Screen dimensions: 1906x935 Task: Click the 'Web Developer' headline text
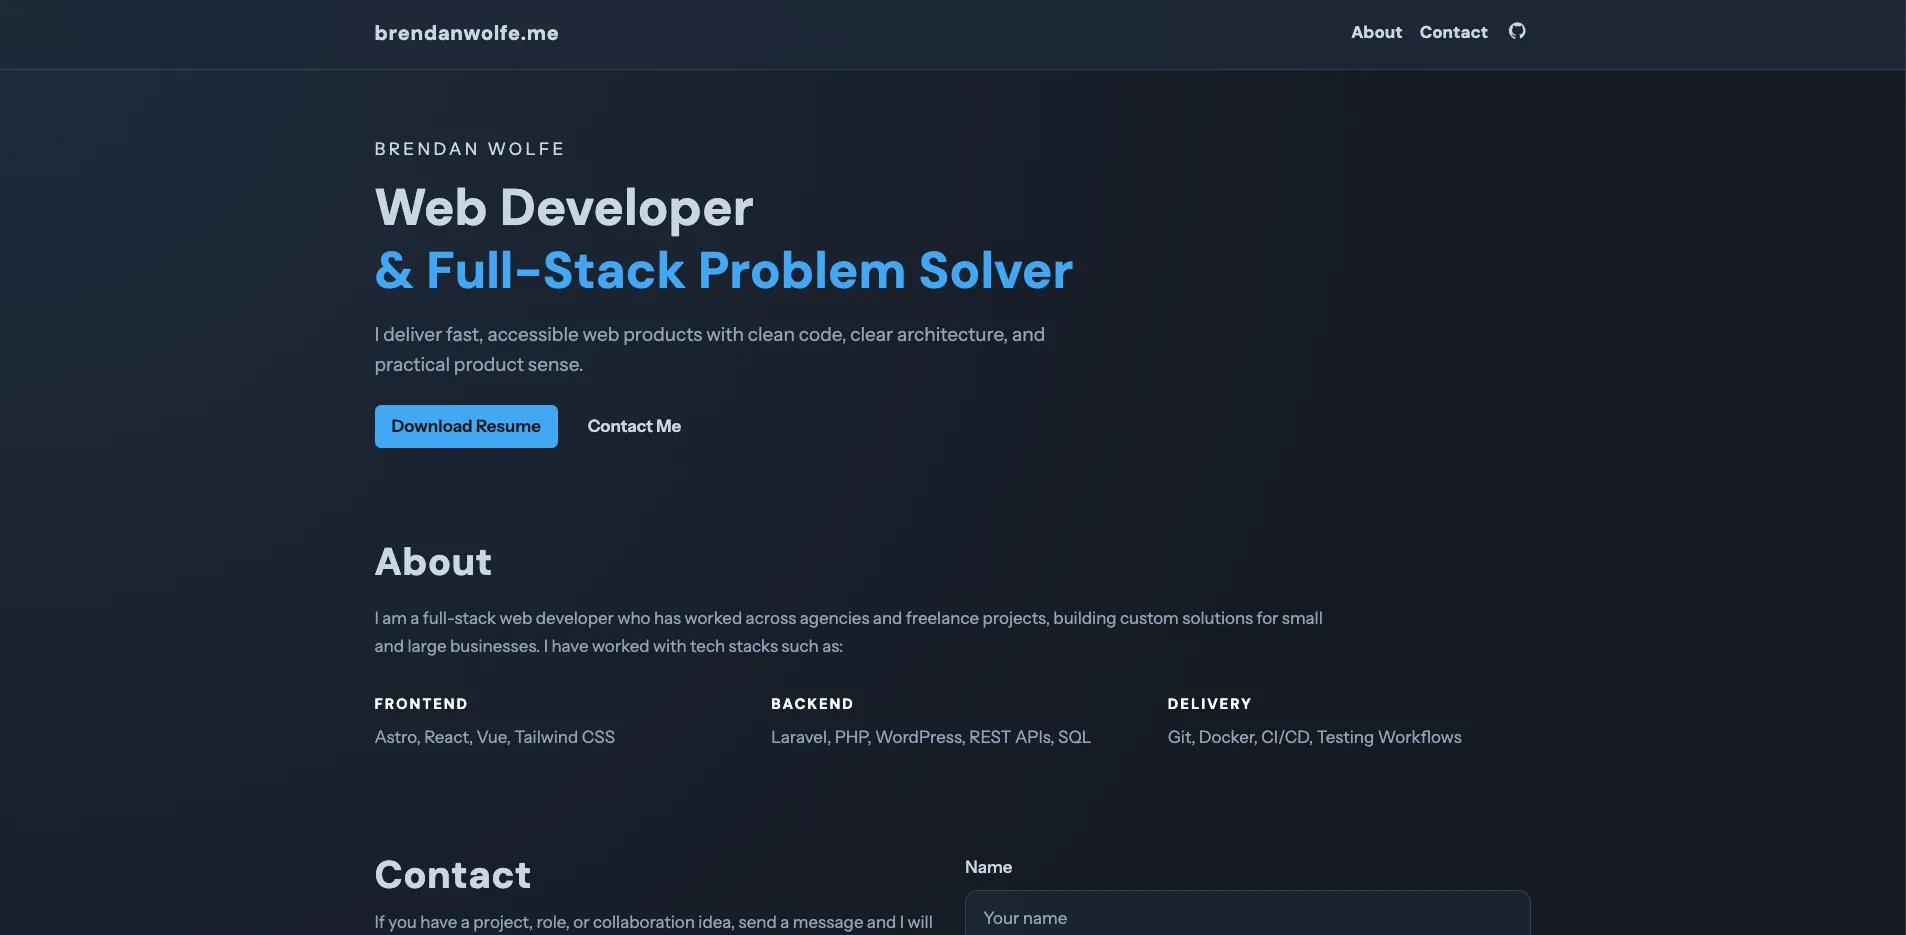564,208
